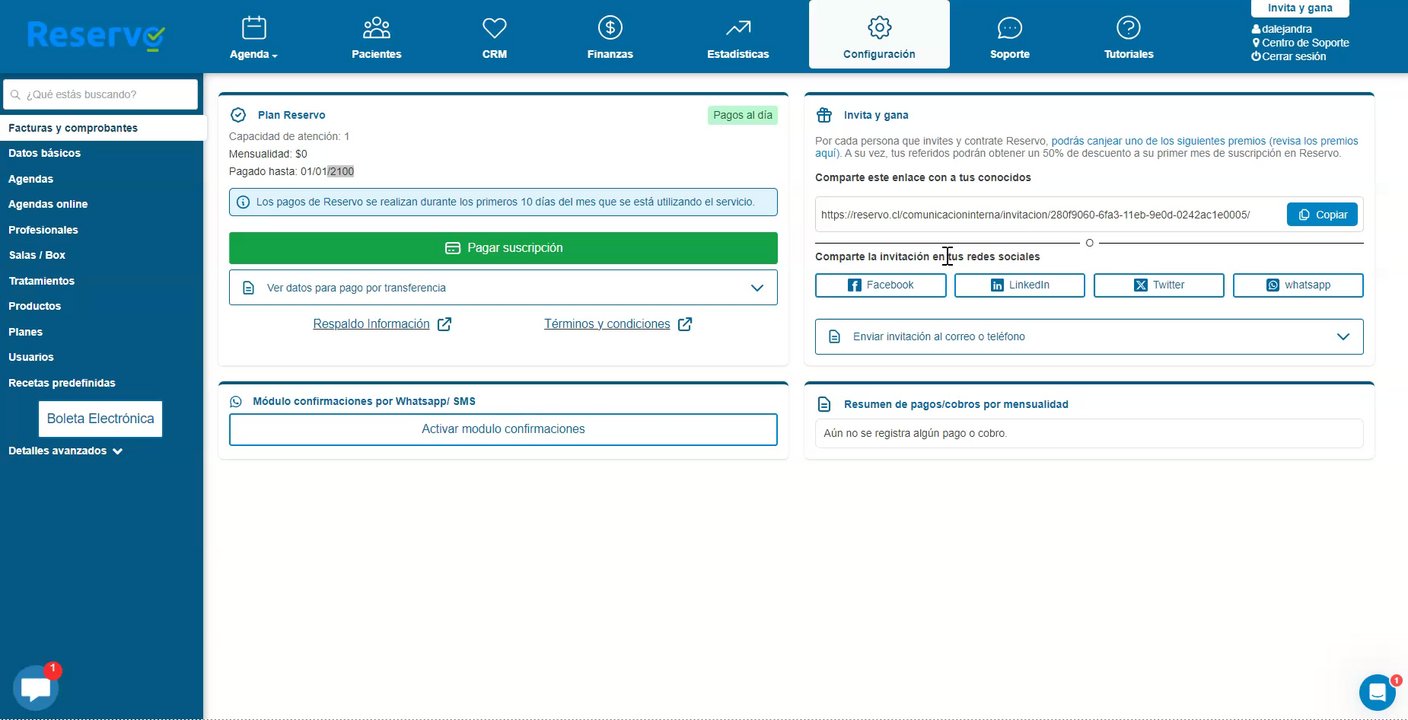Viewport: 1408px width, 720px height.
Task: Click the WhatsApp icon in Módulo confirmaciones header
Action: (236, 401)
